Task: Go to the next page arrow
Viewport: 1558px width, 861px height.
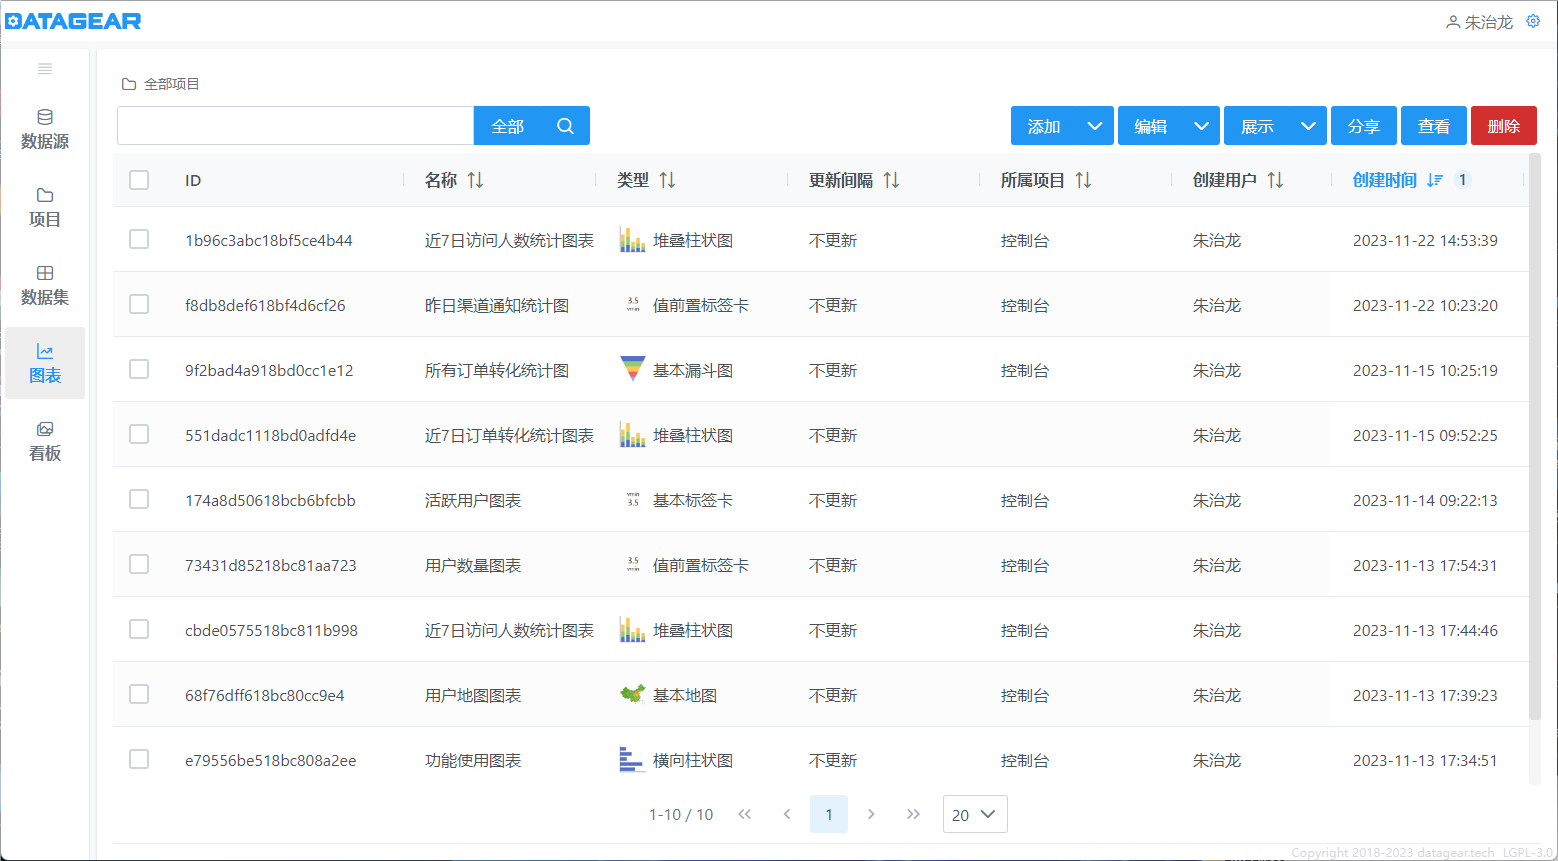Action: click(x=871, y=814)
